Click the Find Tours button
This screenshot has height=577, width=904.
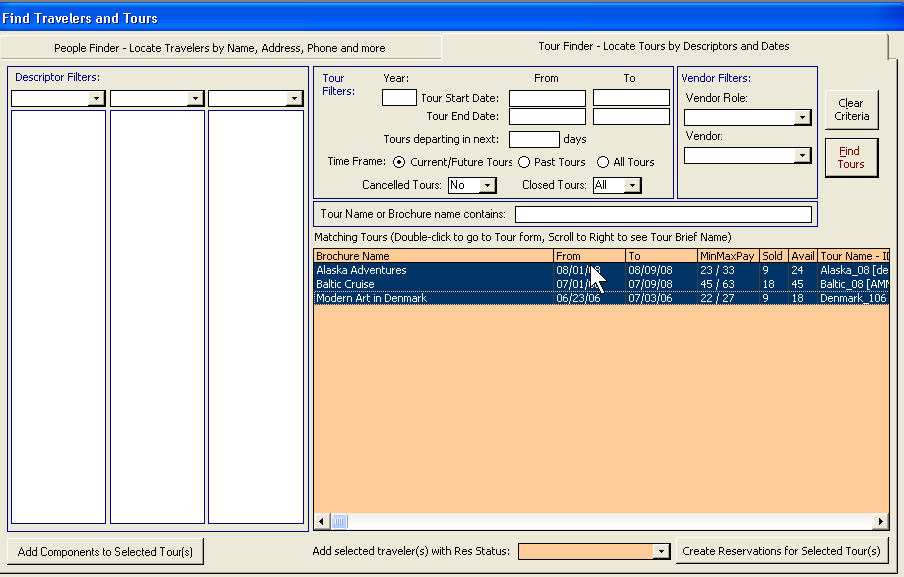pos(851,158)
